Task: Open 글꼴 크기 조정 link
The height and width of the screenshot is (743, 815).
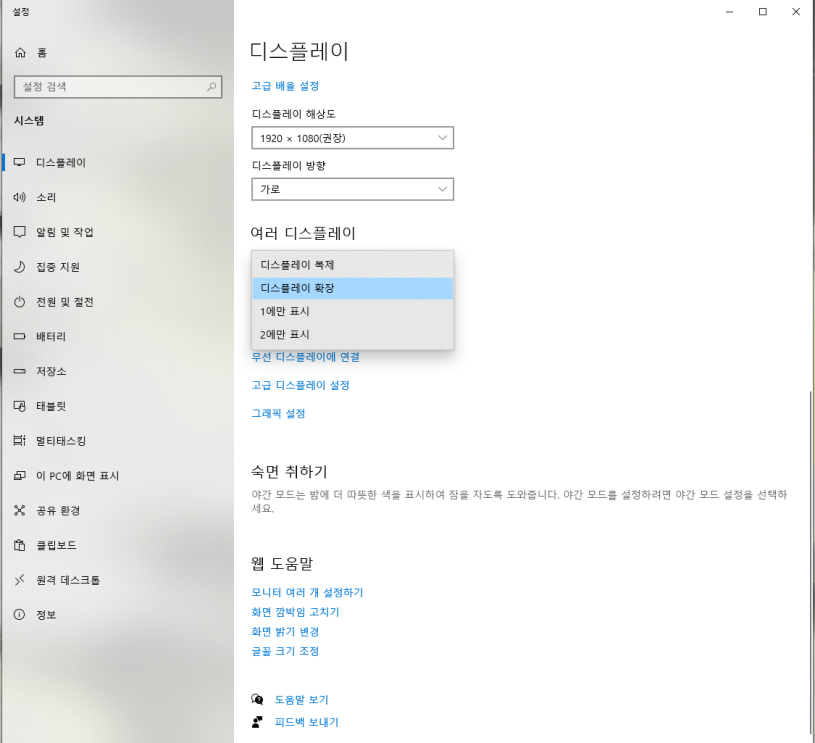Action: [287, 651]
